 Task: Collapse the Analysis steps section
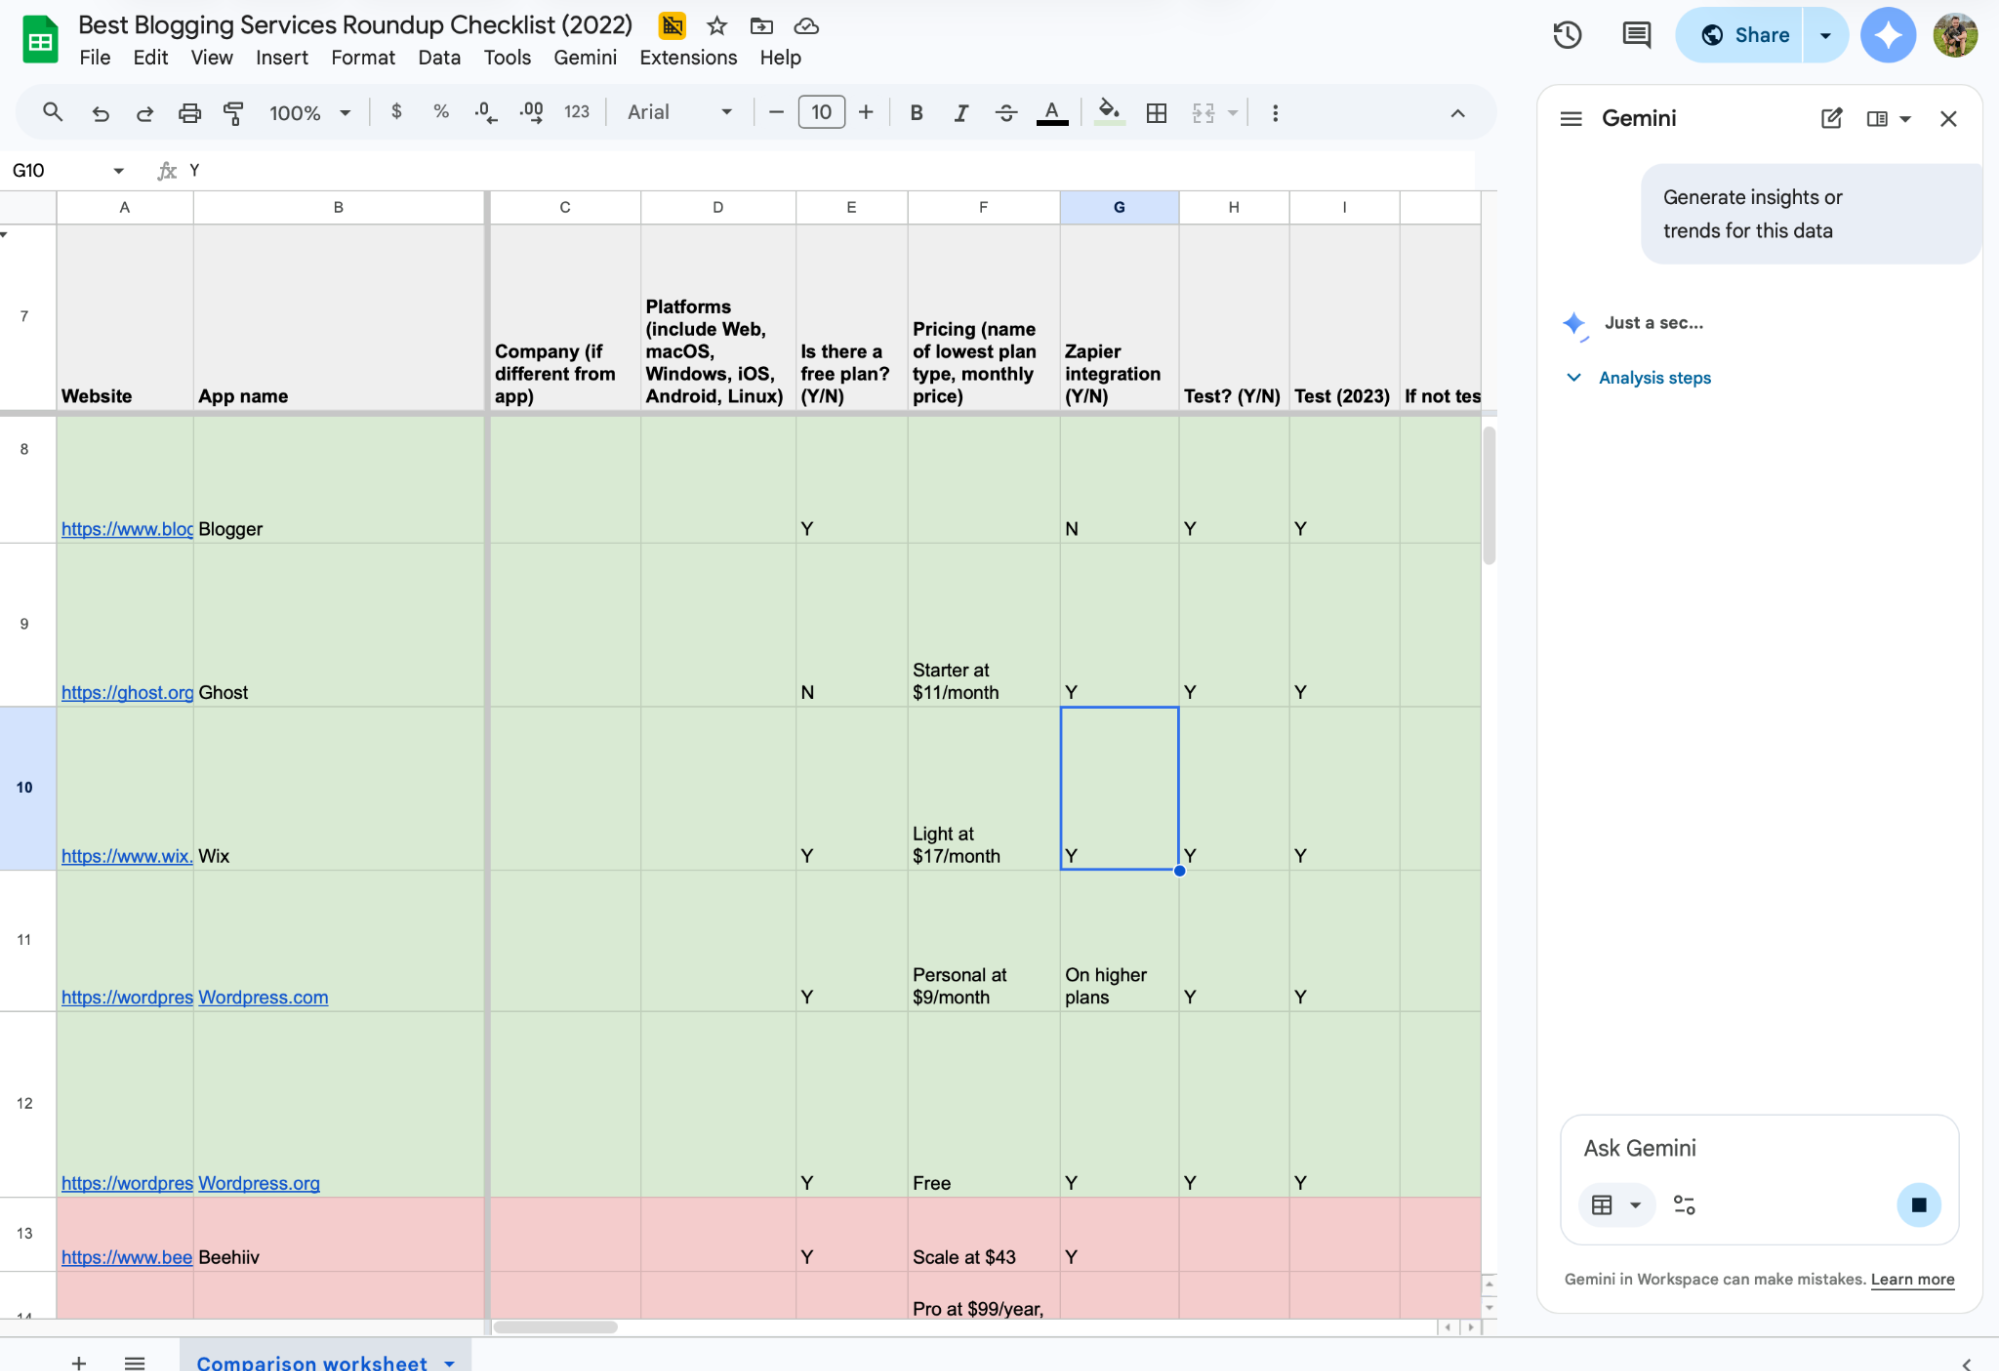pyautogui.click(x=1573, y=377)
